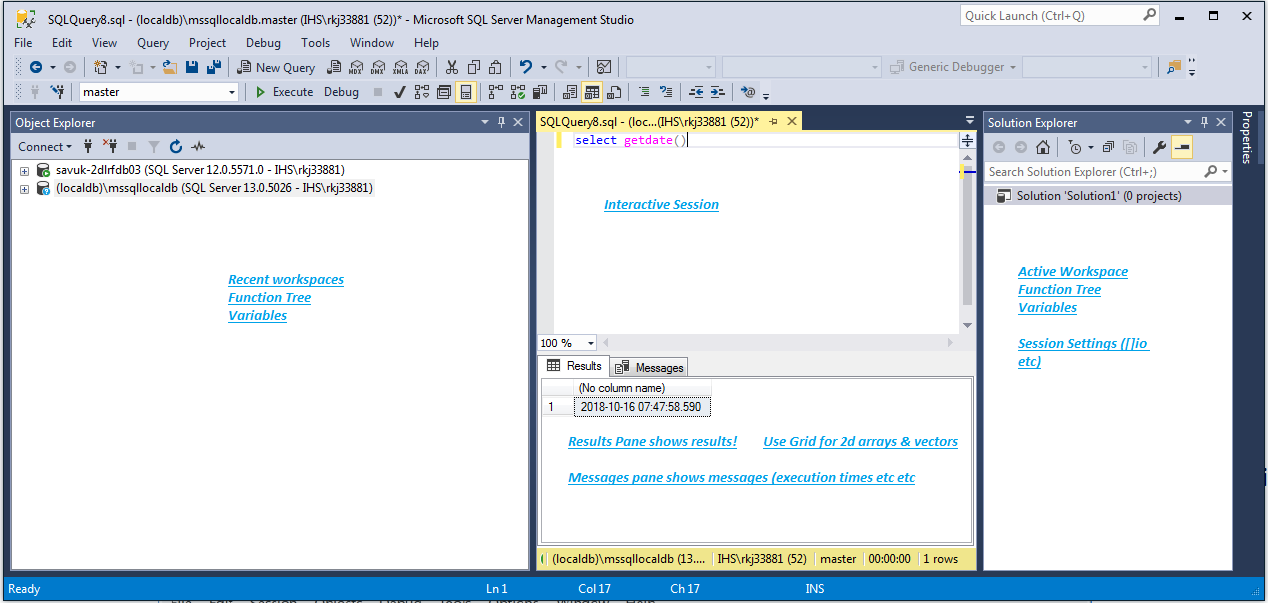Image resolution: width=1268 pixels, height=603 pixels.
Task: Click the Save All icon
Action: (x=213, y=67)
